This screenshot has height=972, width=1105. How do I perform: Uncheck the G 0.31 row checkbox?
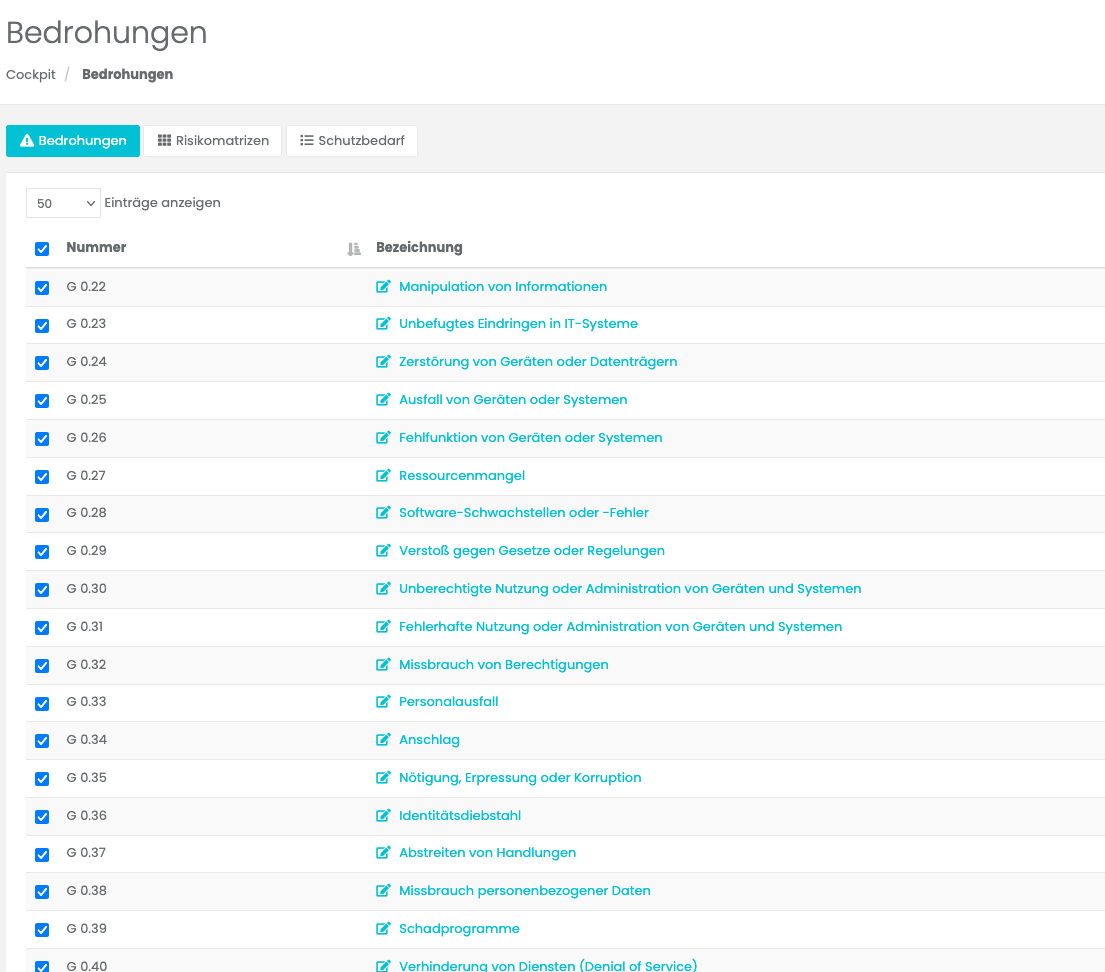coord(42,627)
